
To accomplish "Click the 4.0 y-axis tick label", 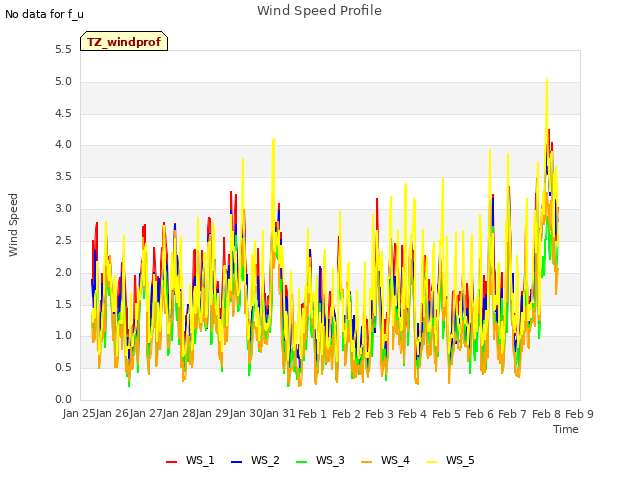I will tap(63, 145).
